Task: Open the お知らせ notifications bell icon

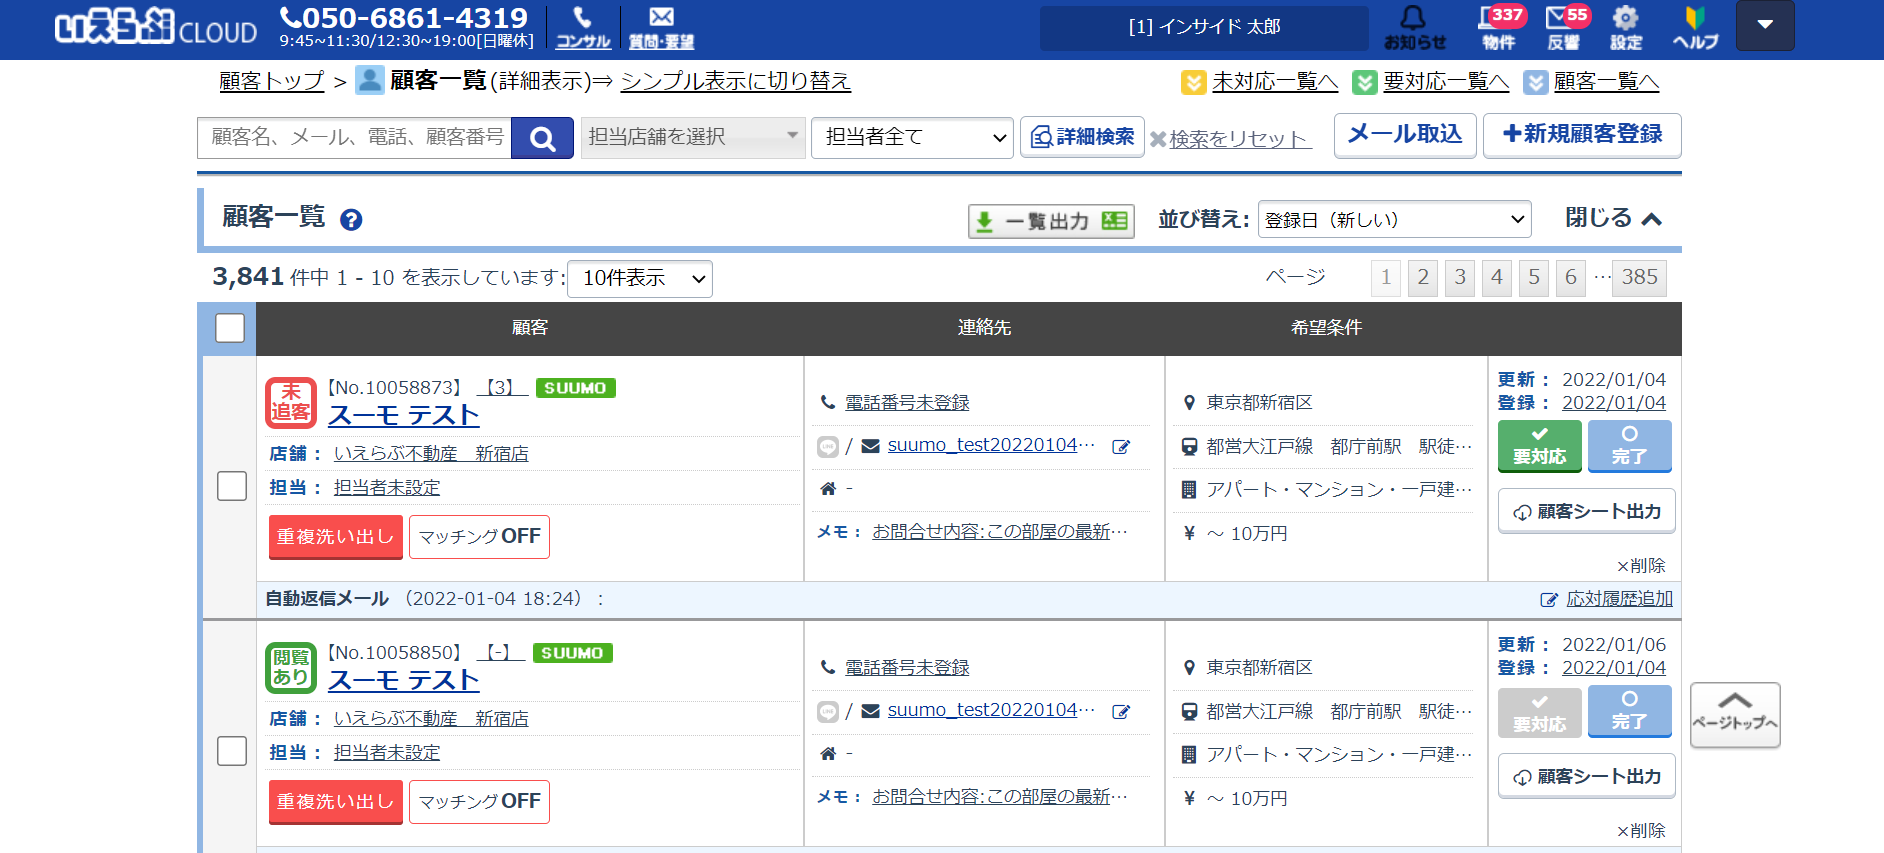Action: pos(1414,27)
